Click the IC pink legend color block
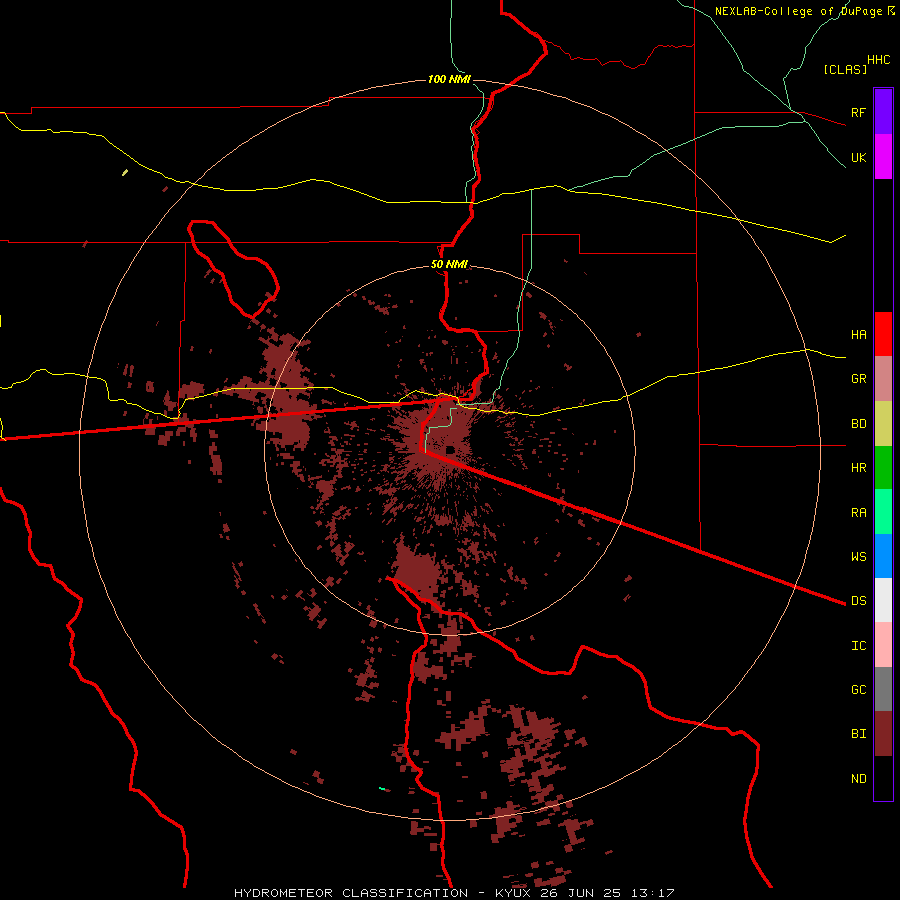 [883, 645]
